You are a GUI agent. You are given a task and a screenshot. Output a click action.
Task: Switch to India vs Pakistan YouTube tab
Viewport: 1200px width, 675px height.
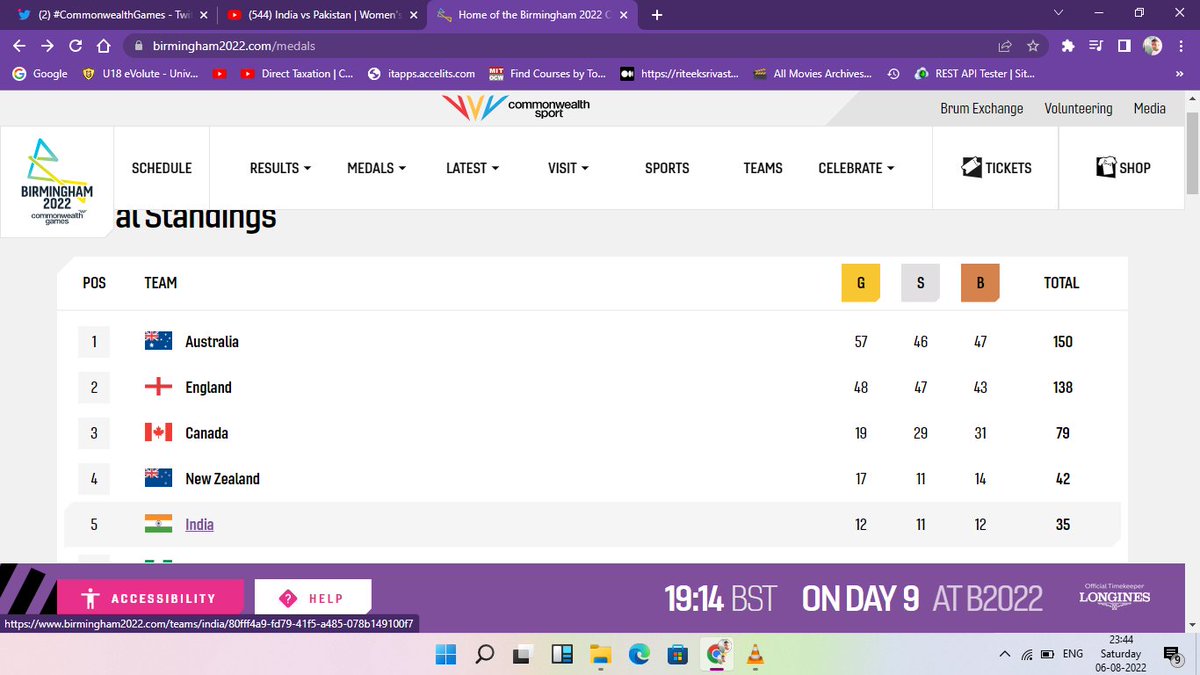coord(320,15)
